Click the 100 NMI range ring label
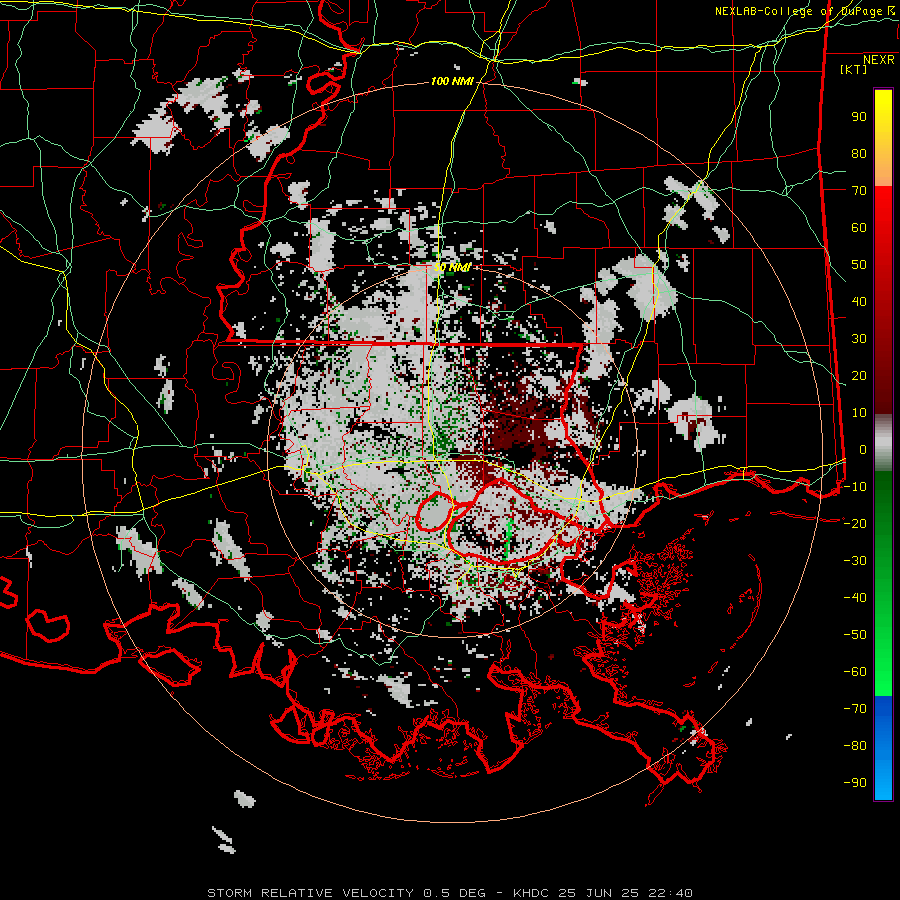900x900 pixels. pyautogui.click(x=452, y=82)
